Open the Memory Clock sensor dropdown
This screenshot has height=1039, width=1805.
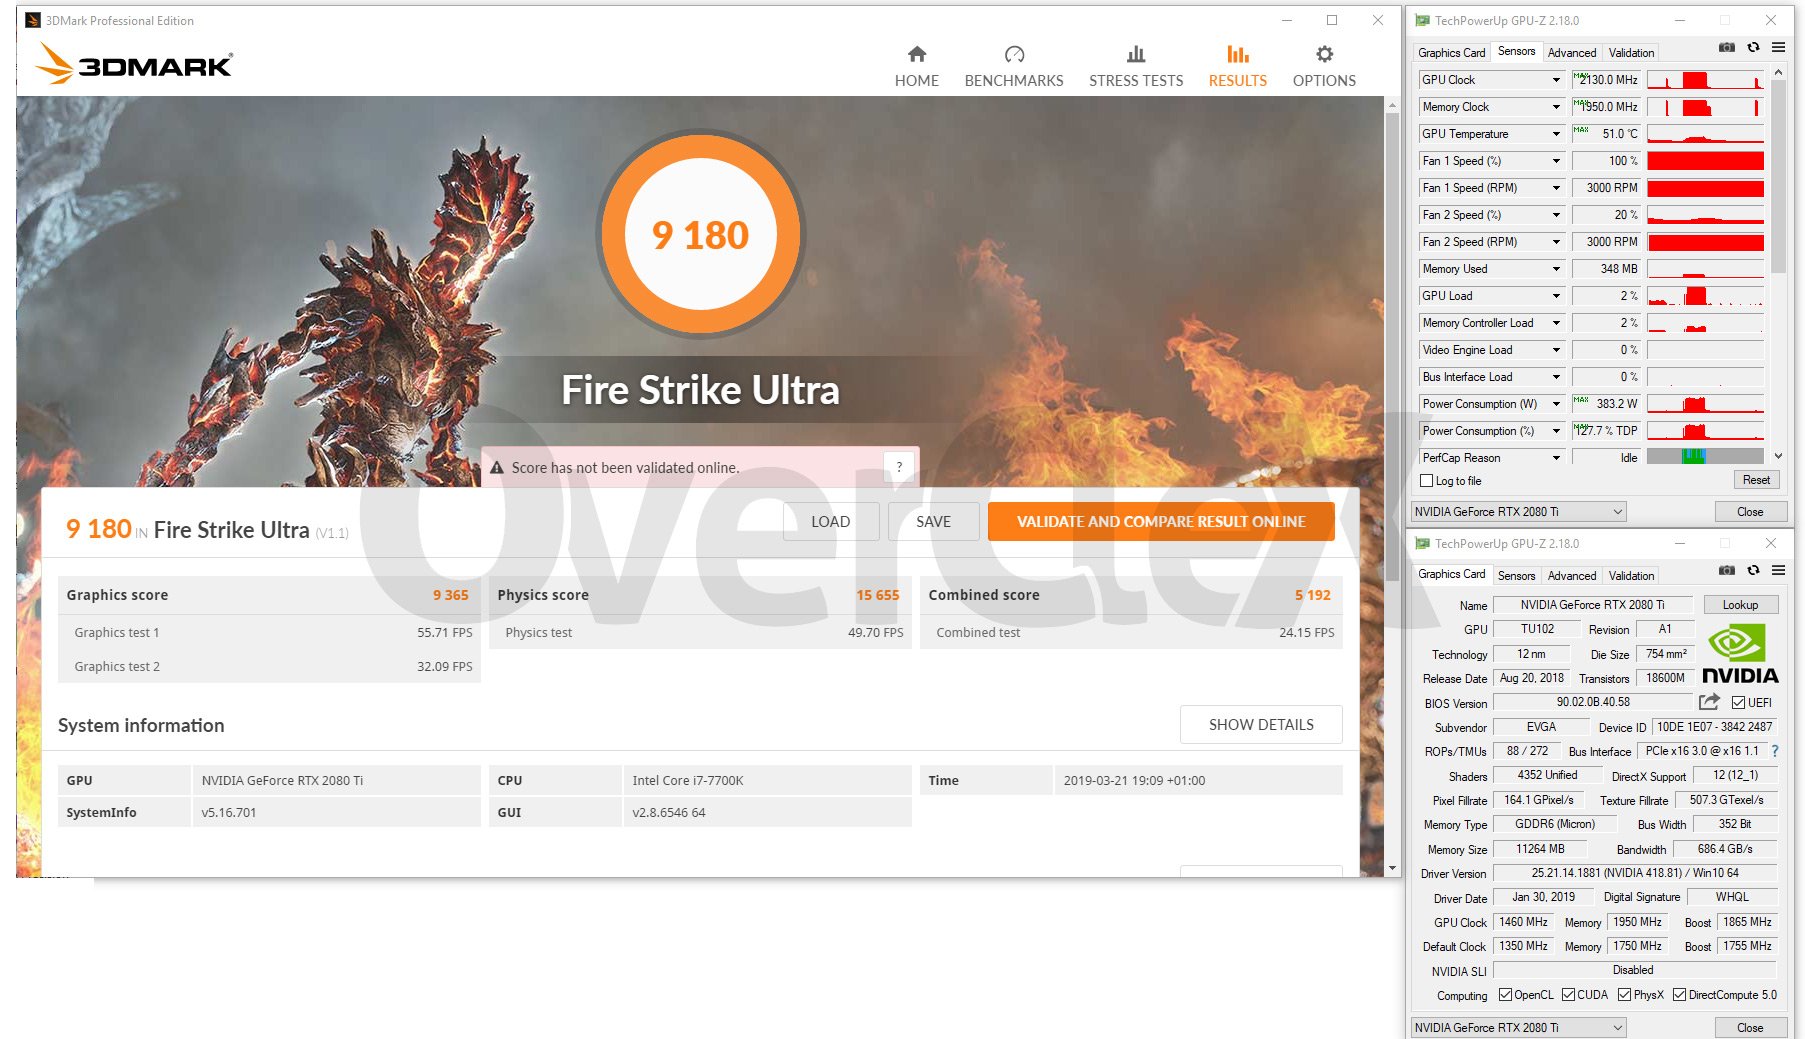1556,107
